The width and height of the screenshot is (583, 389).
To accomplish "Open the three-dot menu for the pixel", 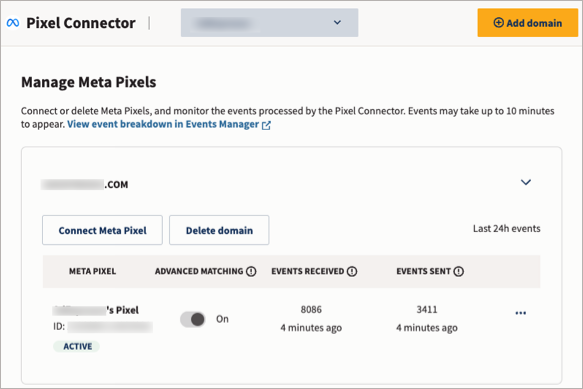I will click(x=521, y=313).
